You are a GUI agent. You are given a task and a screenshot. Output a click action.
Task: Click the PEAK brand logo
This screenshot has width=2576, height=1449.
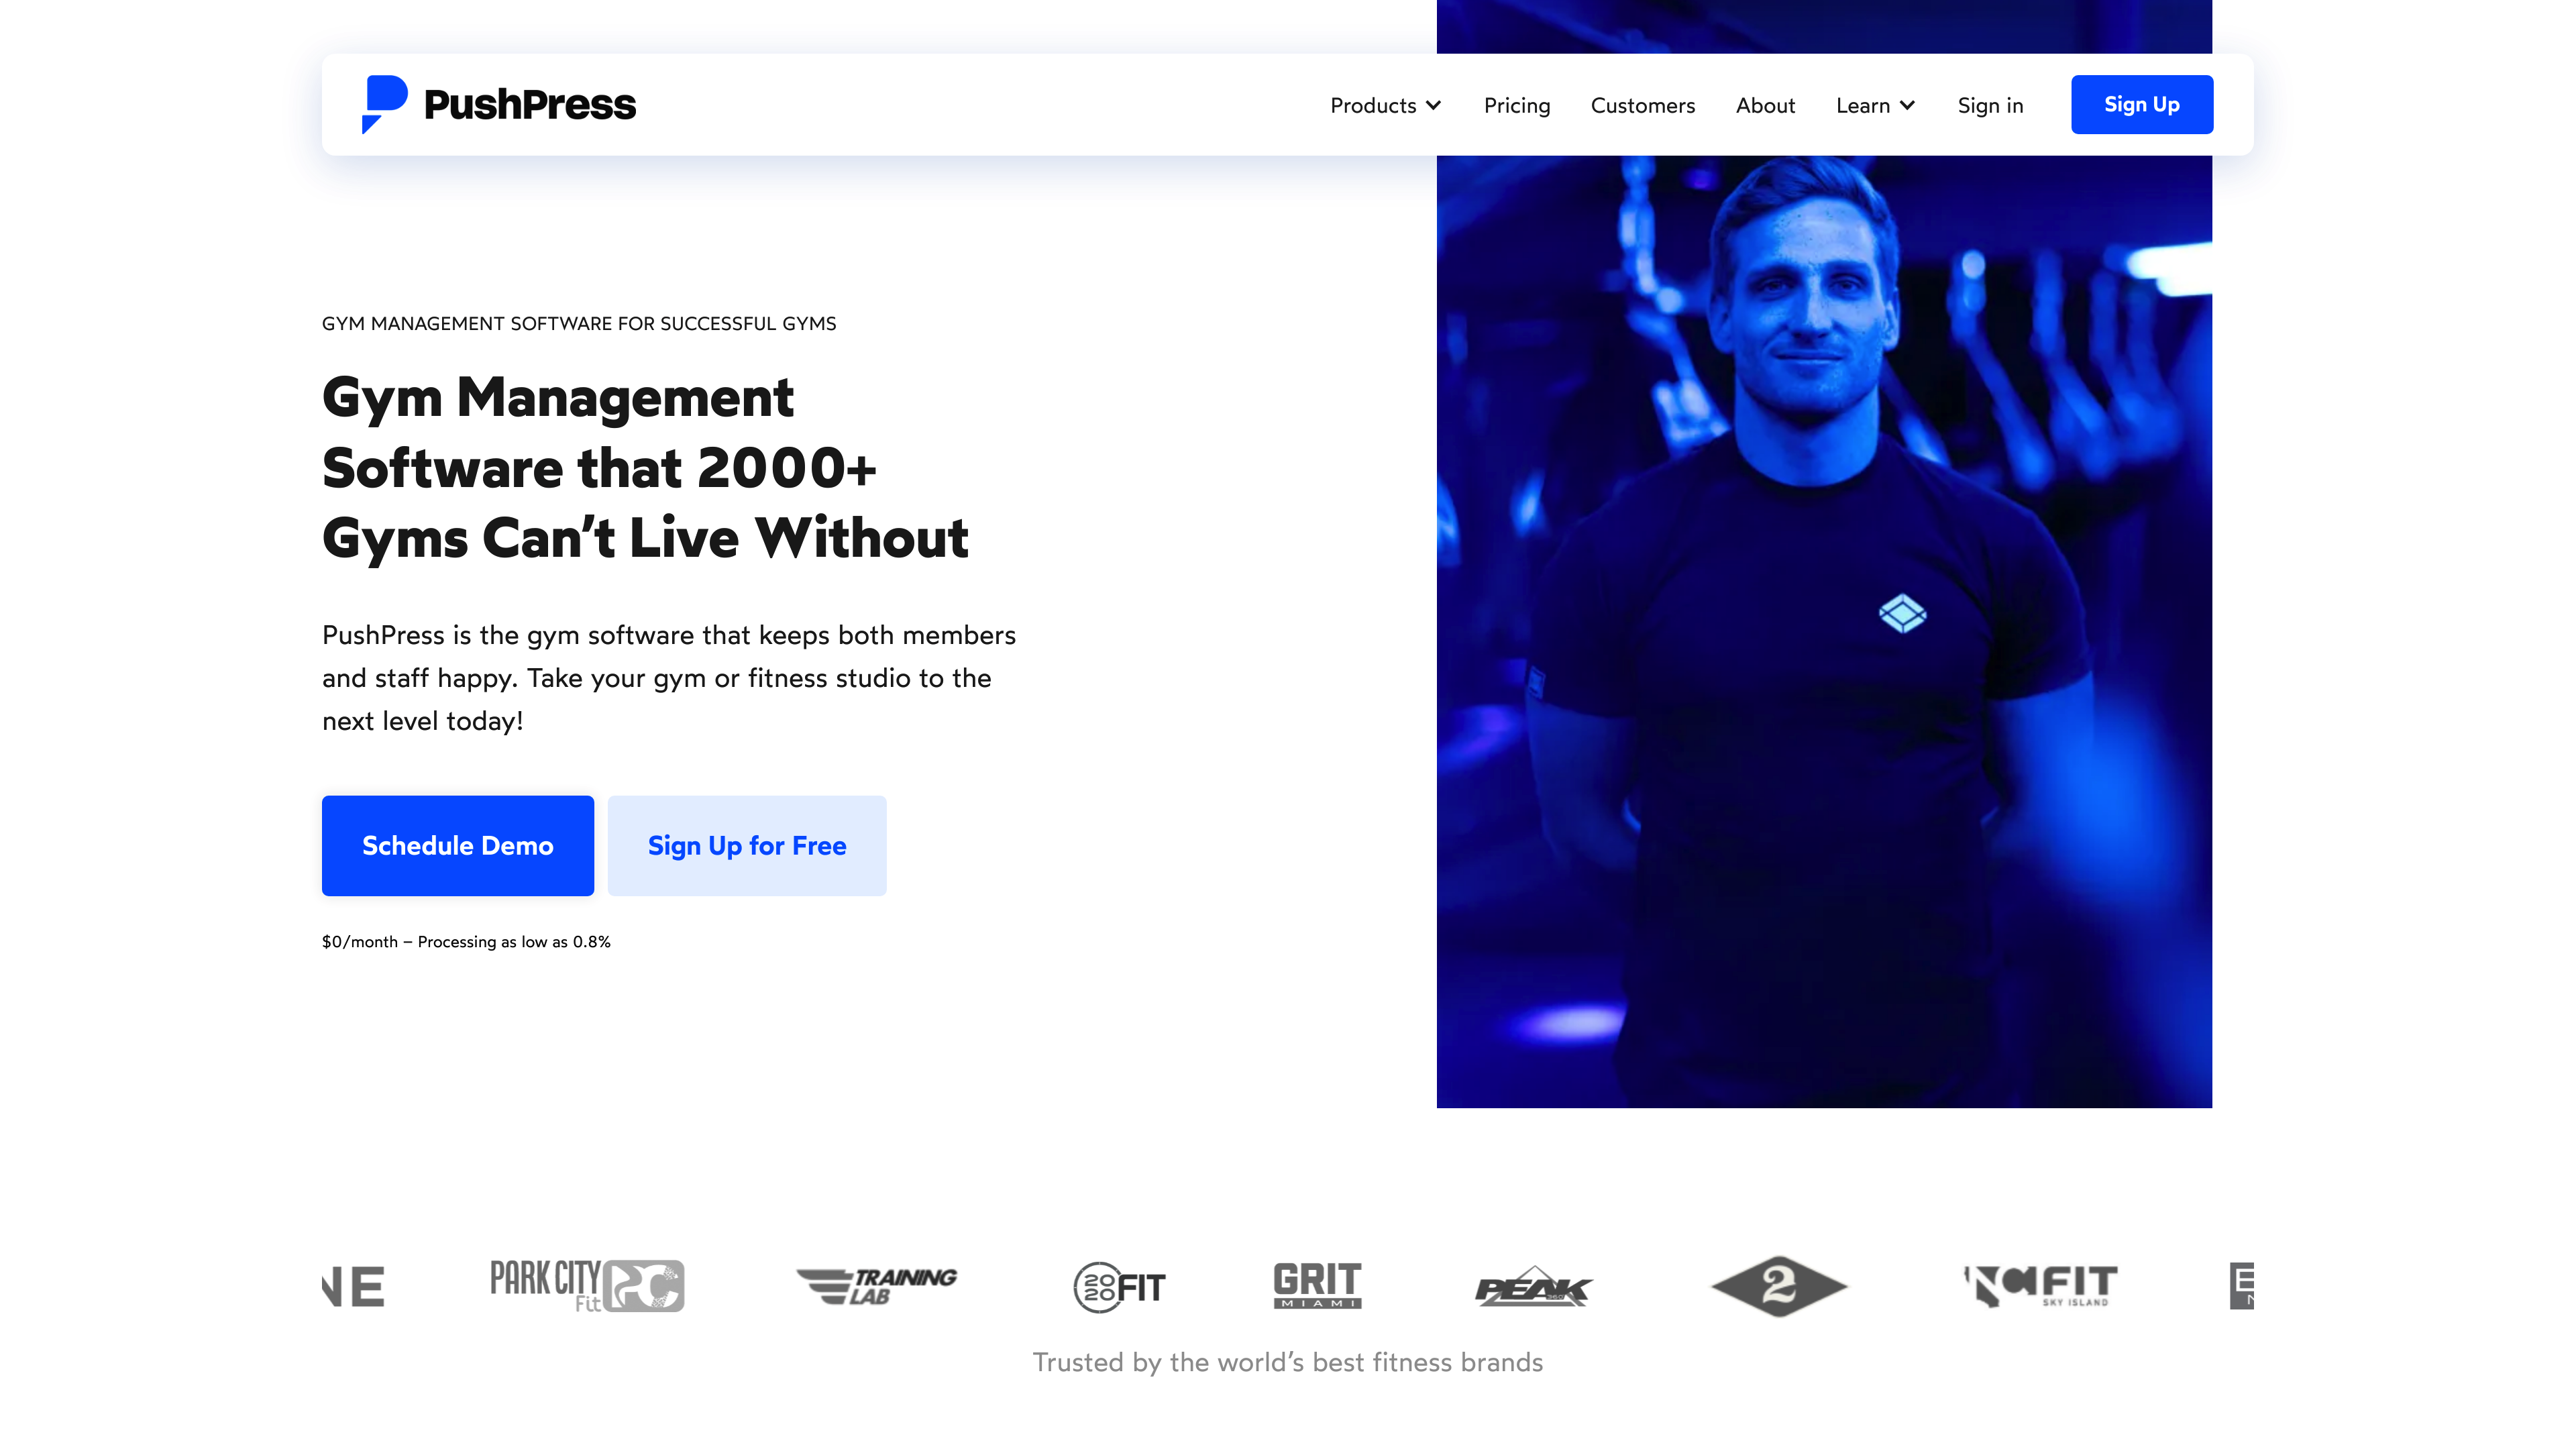1533,1287
